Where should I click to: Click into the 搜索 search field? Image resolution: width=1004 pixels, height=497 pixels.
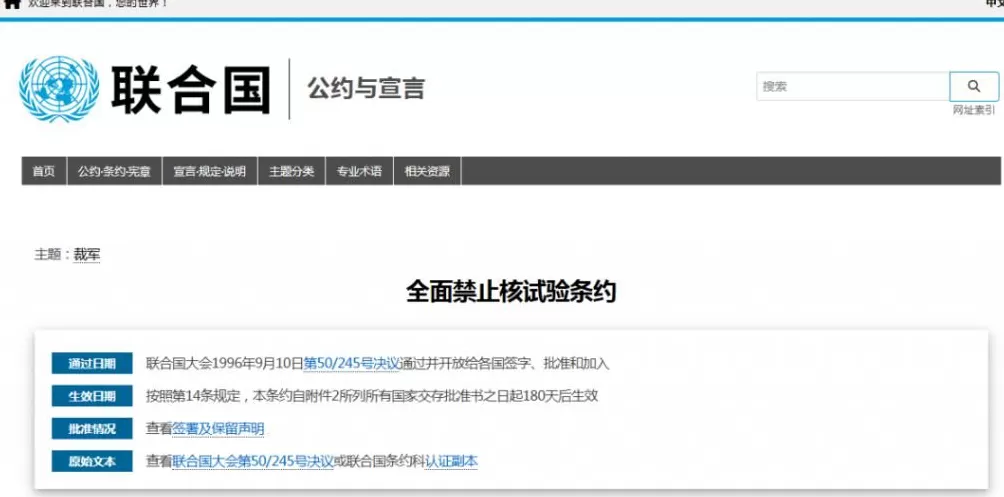852,86
